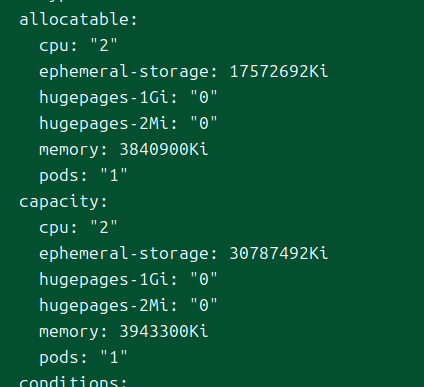Click the cpu line under allocatable
Viewport: 424px width, 387px height.
point(78,45)
